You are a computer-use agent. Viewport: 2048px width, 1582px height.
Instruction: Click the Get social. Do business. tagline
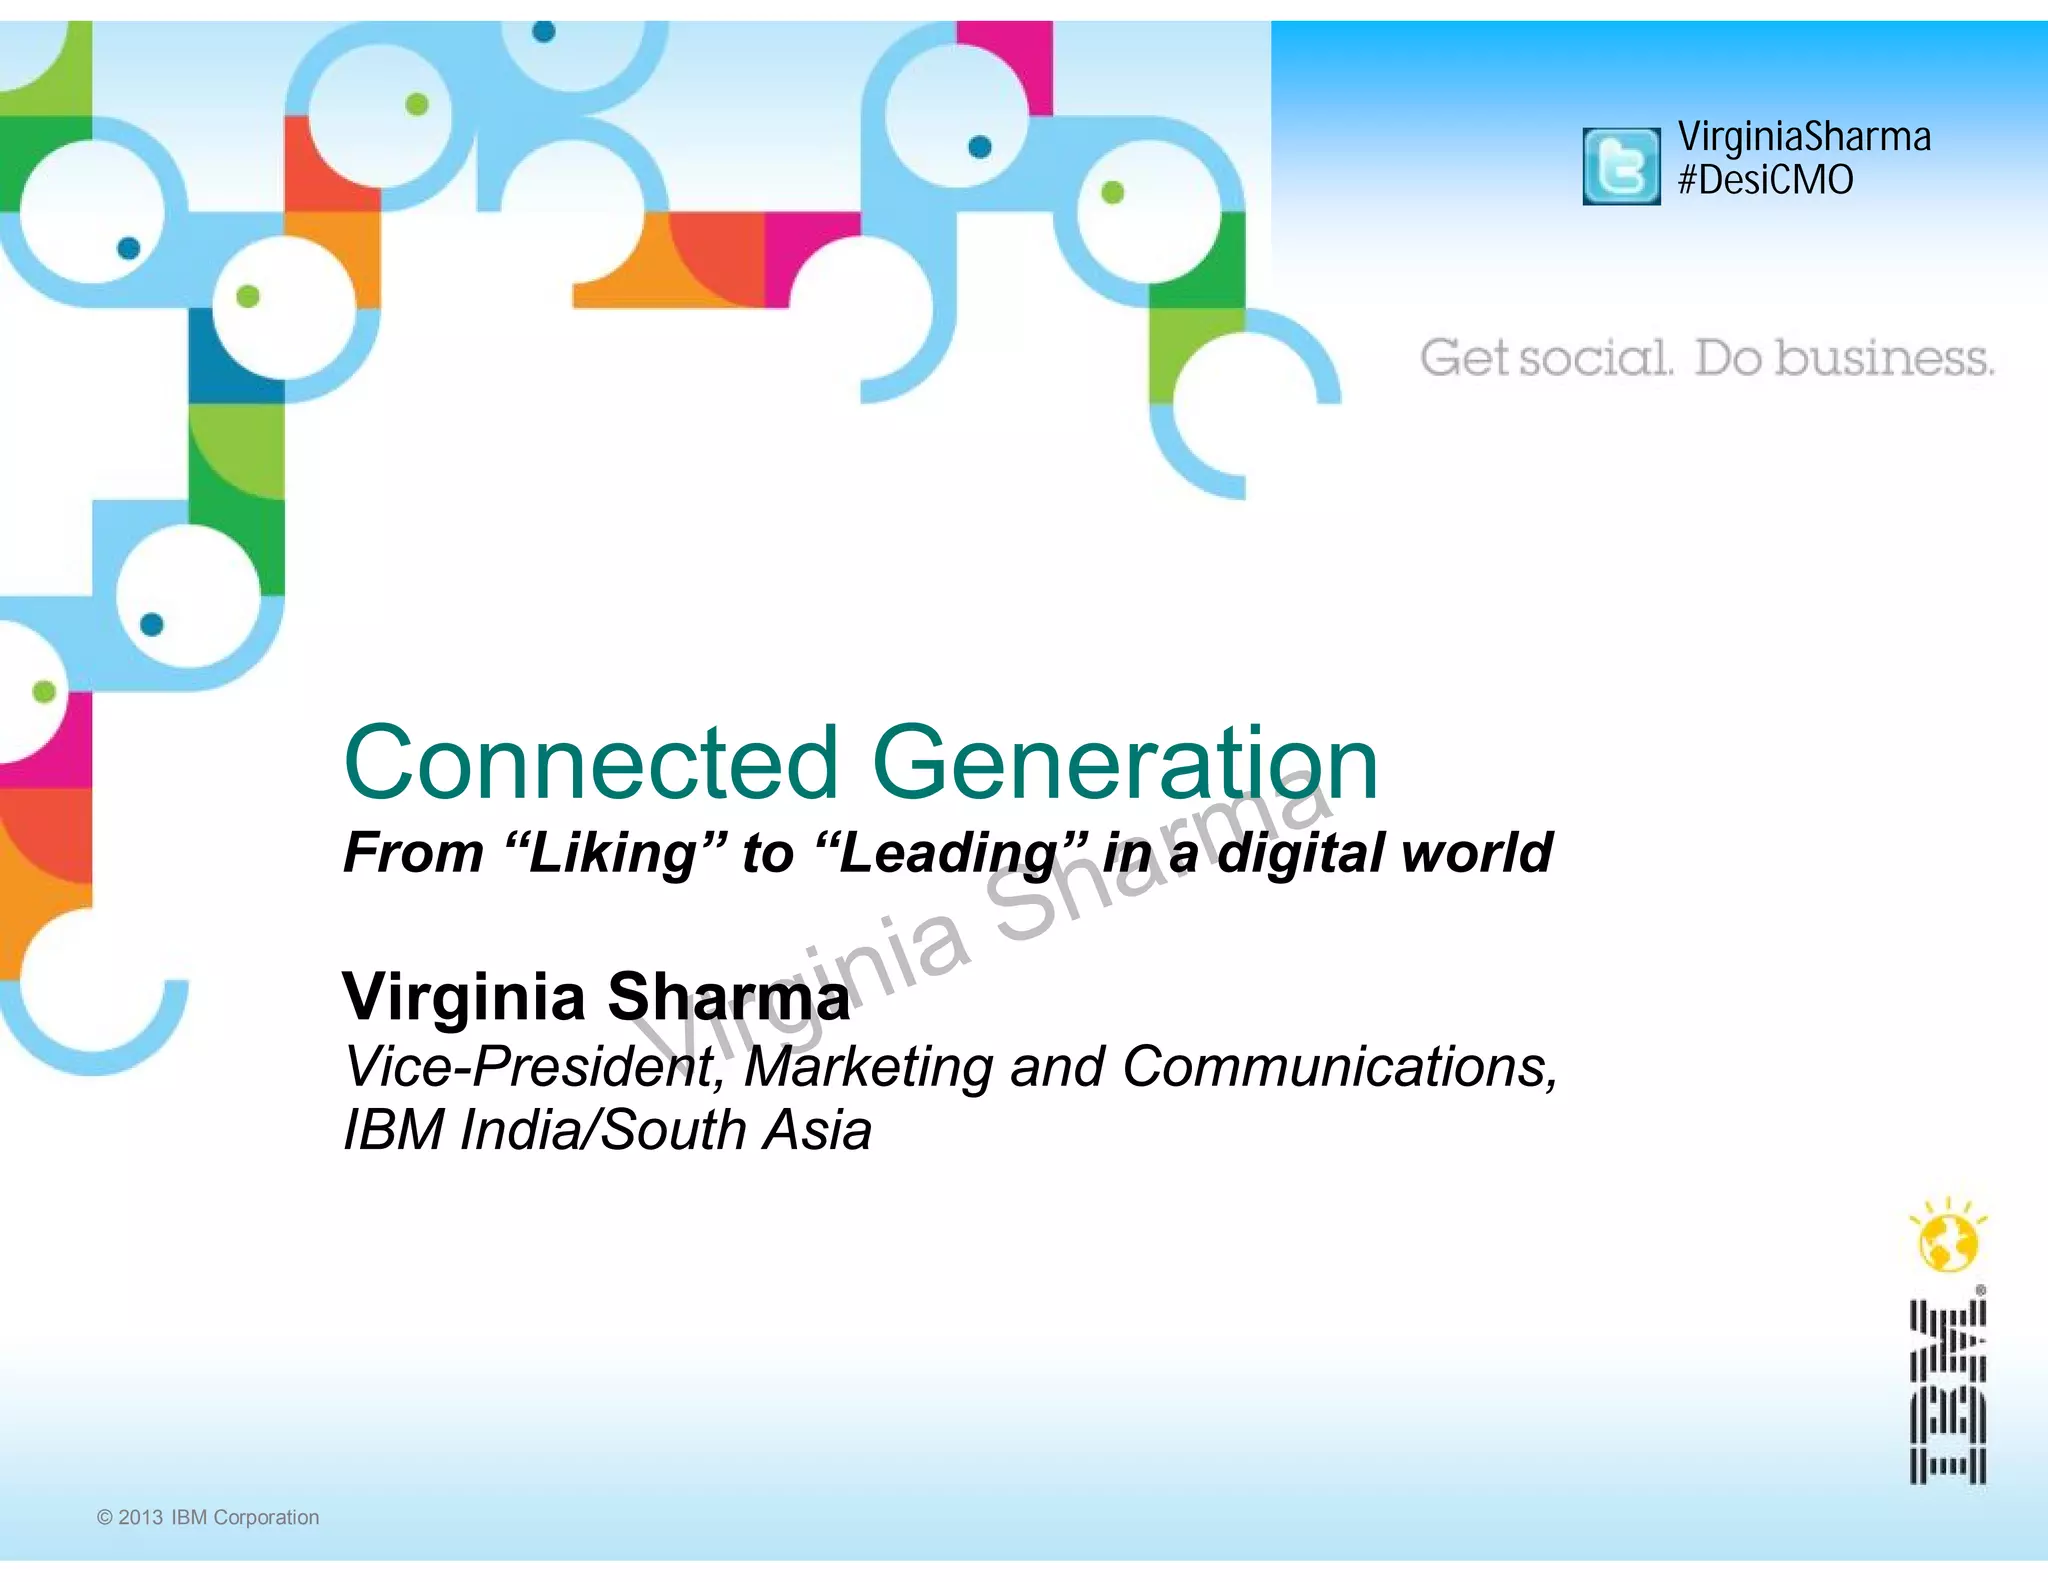point(1706,358)
